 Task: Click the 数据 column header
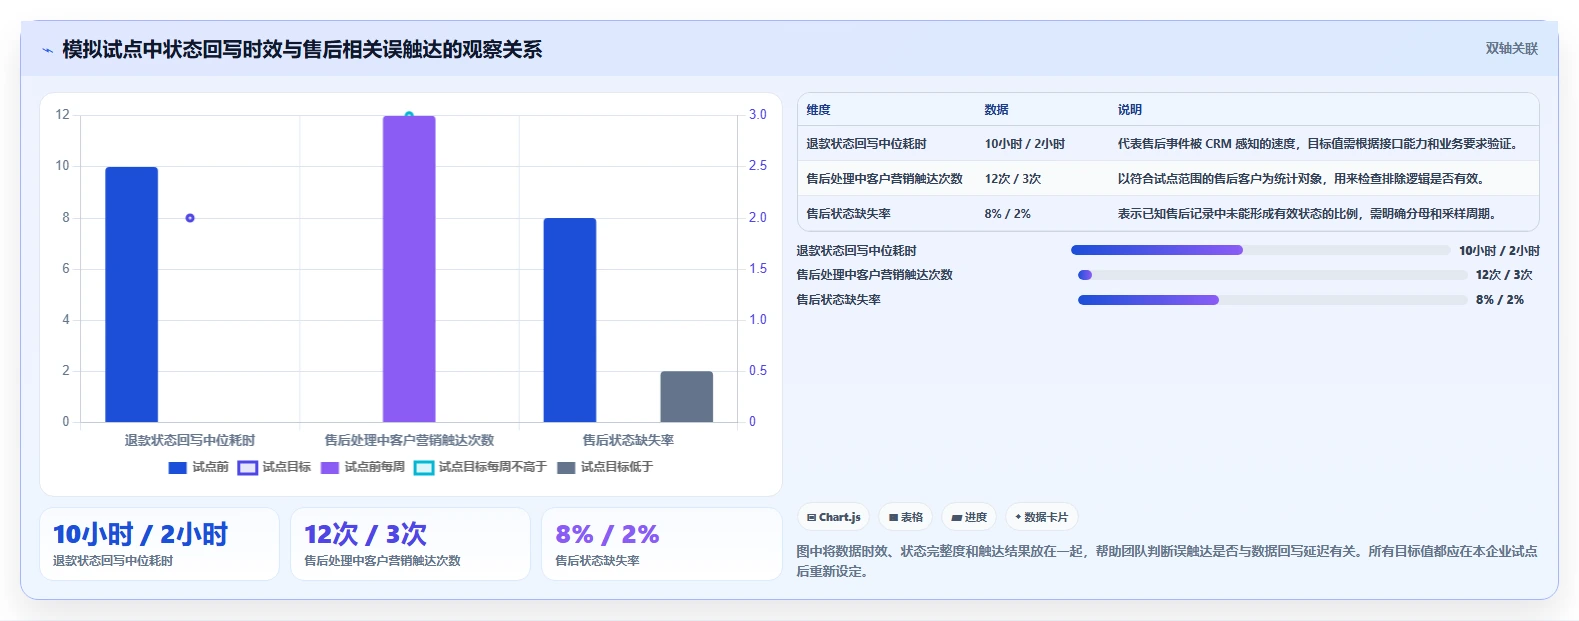tap(996, 110)
